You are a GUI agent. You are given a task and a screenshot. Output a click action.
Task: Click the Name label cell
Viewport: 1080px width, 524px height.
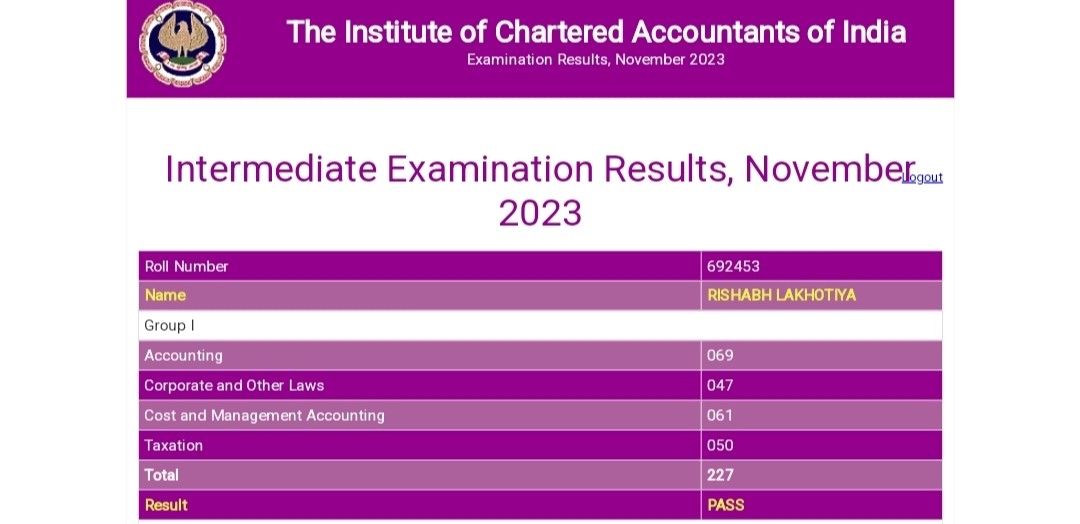pos(419,295)
